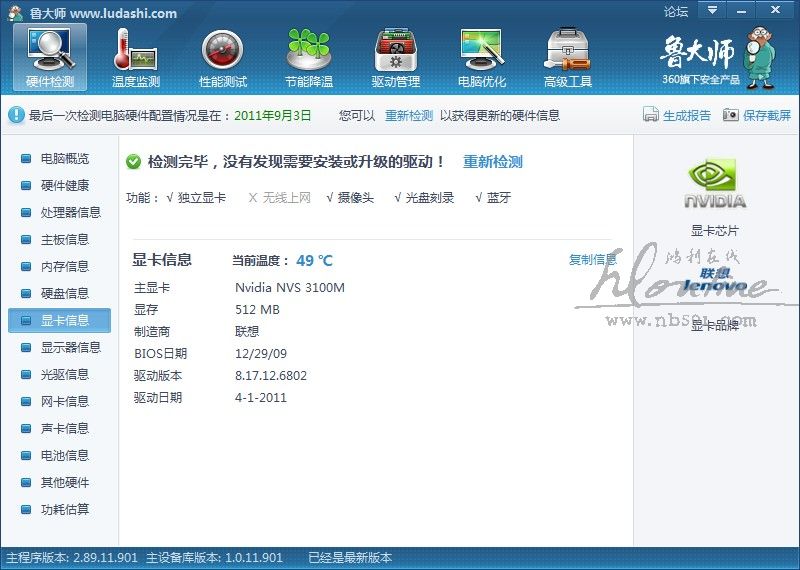This screenshot has width=800, height=570.
Task: Open 高级工具 advanced toolbox icon
Action: pyautogui.click(x=568, y=58)
